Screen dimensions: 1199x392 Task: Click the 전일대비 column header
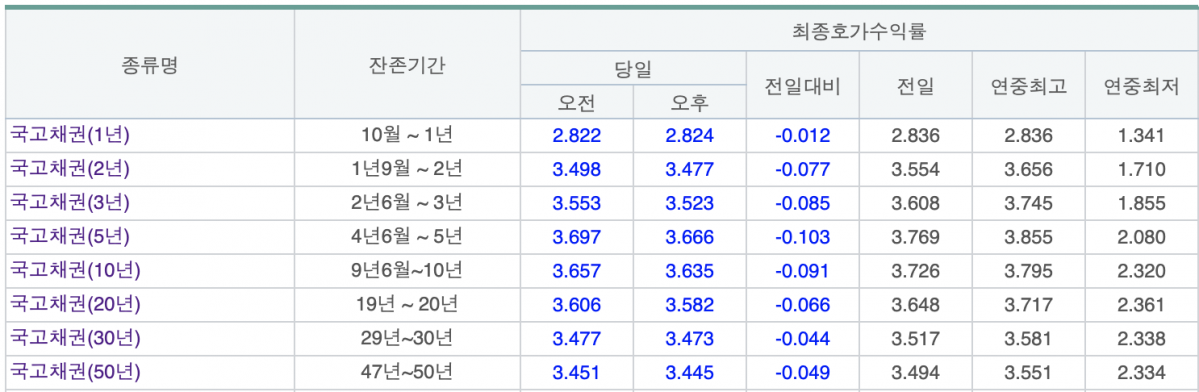click(x=803, y=86)
